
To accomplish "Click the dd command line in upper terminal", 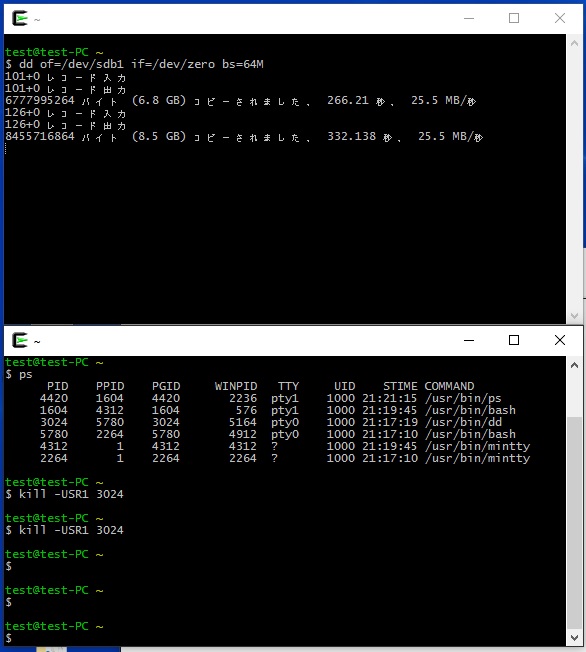I will [x=134, y=64].
